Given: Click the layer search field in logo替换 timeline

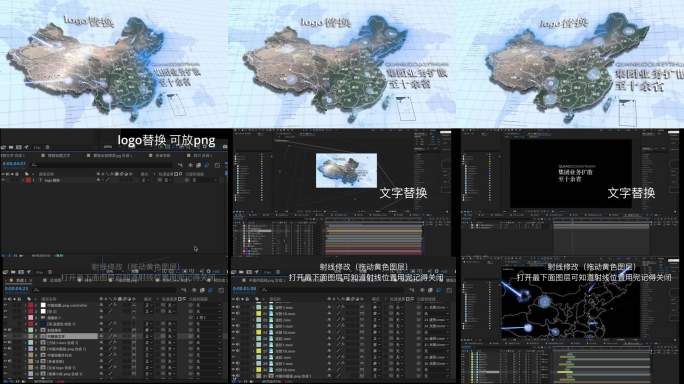Looking at the screenshot, I should click(103, 165).
